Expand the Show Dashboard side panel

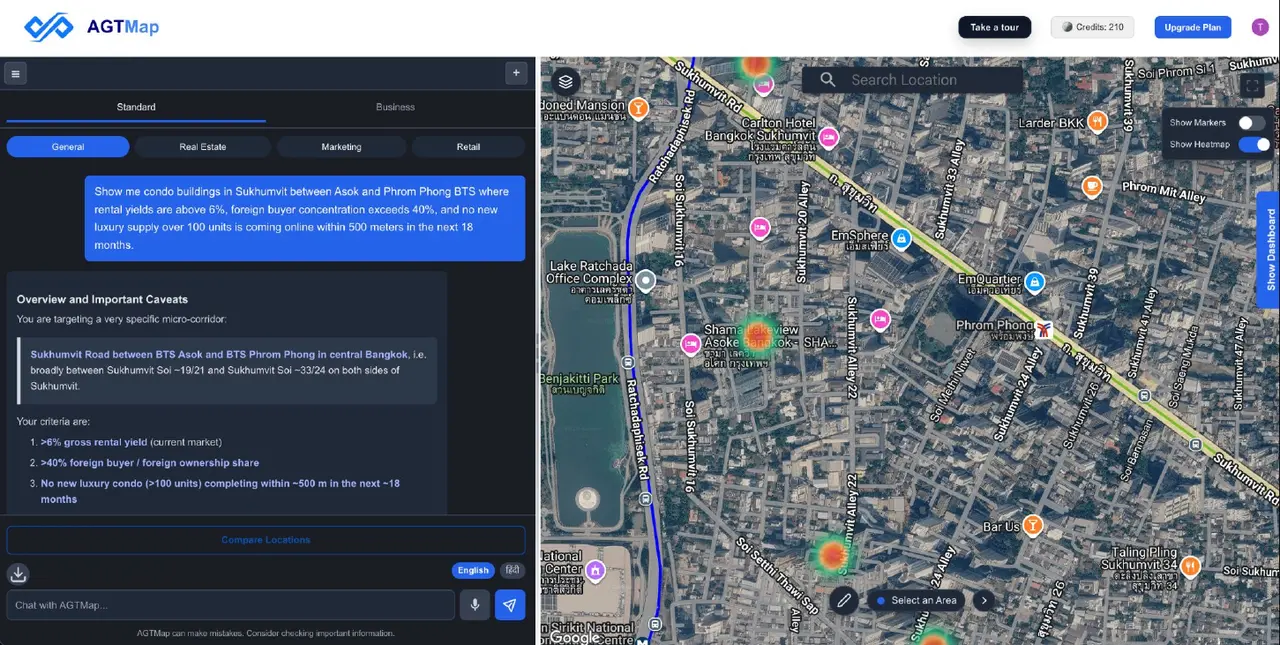point(1269,249)
